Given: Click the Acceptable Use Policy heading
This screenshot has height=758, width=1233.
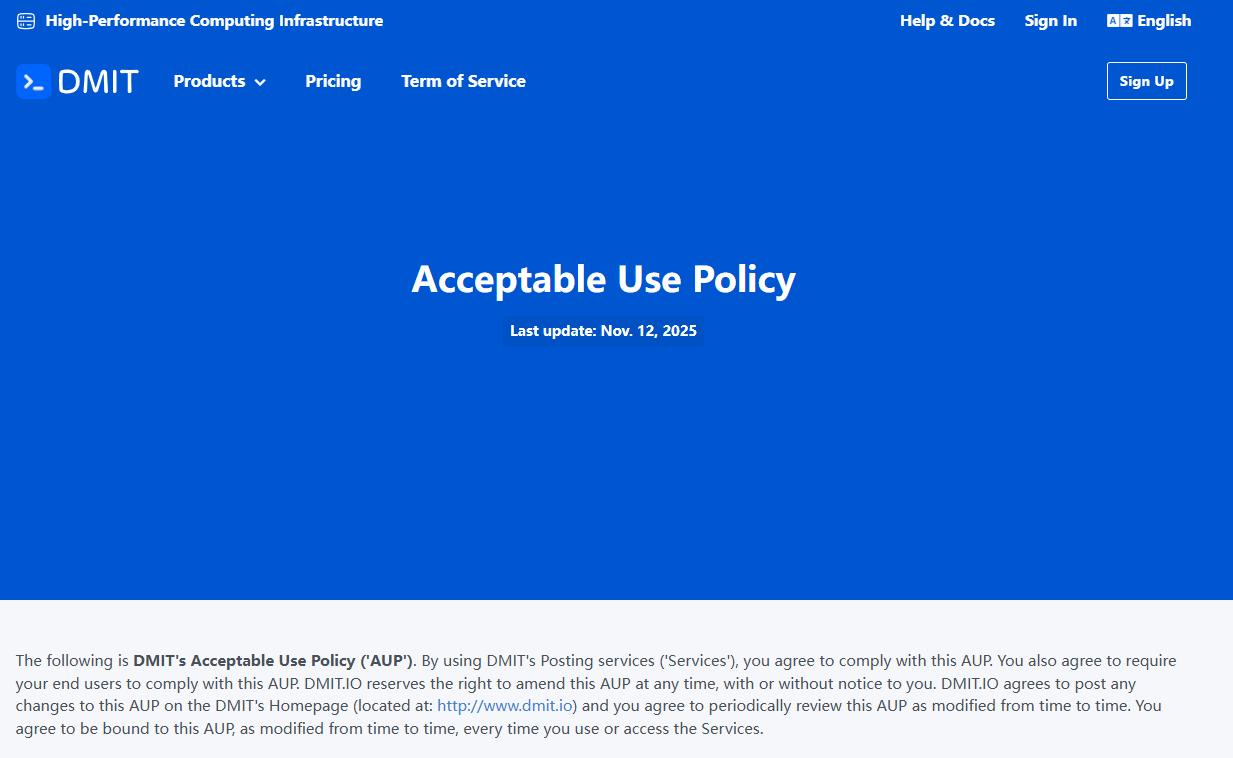Looking at the screenshot, I should pyautogui.click(x=603, y=279).
